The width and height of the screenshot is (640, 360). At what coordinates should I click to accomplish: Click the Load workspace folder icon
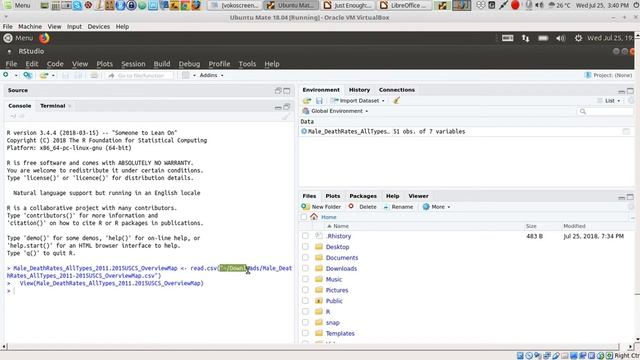pos(307,100)
